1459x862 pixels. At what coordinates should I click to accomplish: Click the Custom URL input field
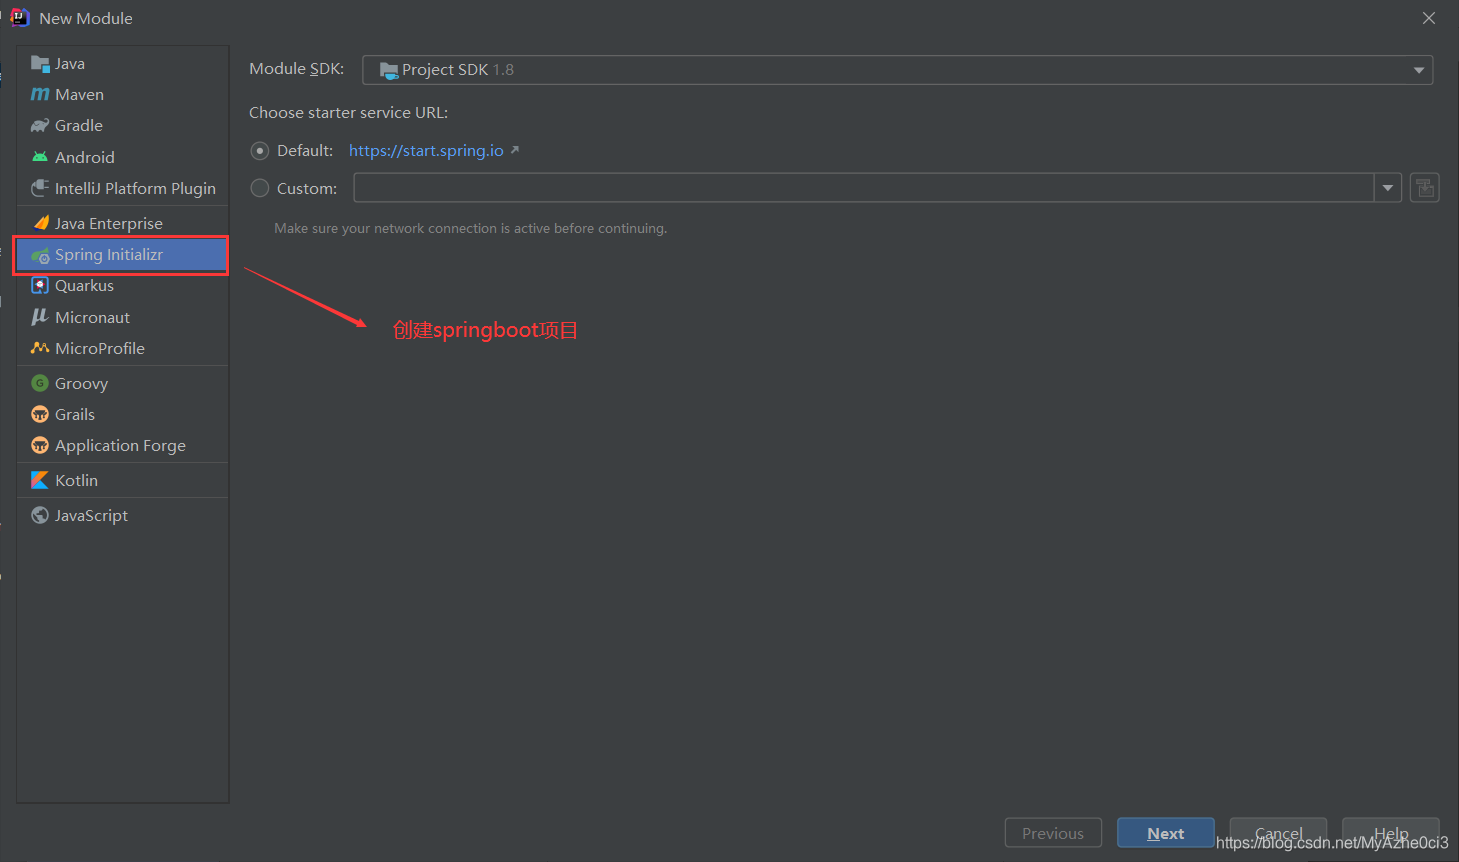864,188
